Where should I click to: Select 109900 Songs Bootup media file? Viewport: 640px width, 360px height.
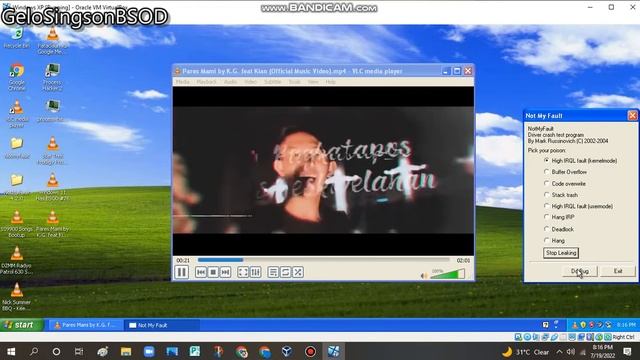click(x=17, y=224)
